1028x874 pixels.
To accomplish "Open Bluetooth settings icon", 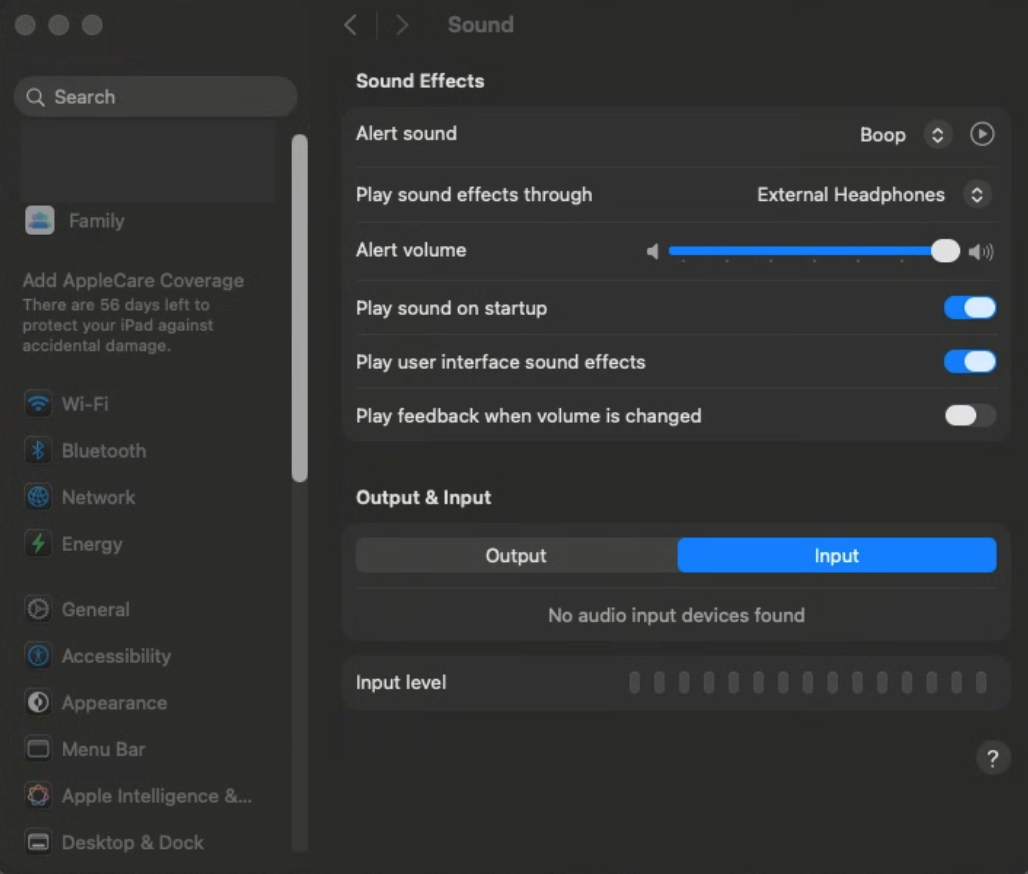I will click(x=39, y=451).
